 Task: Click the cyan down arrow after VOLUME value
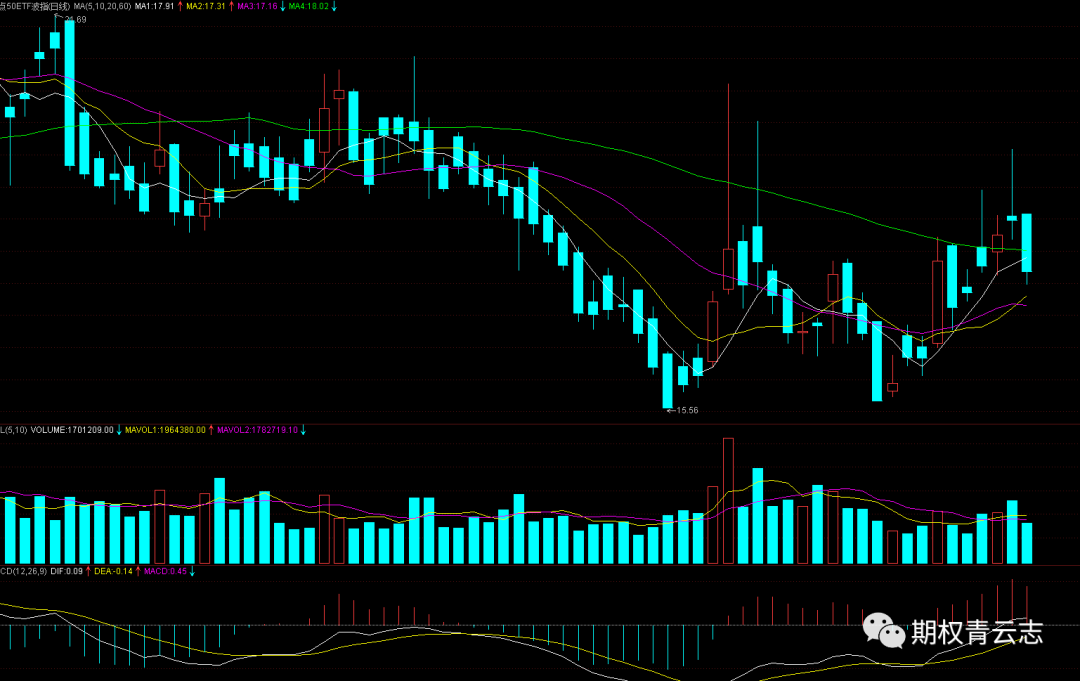tap(119, 430)
